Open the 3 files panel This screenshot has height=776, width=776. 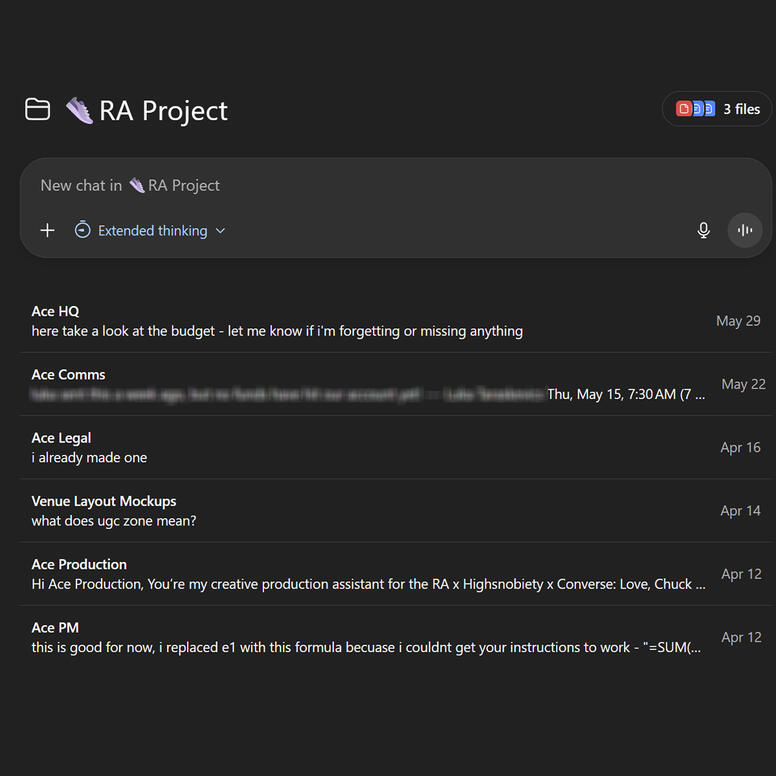(741, 109)
